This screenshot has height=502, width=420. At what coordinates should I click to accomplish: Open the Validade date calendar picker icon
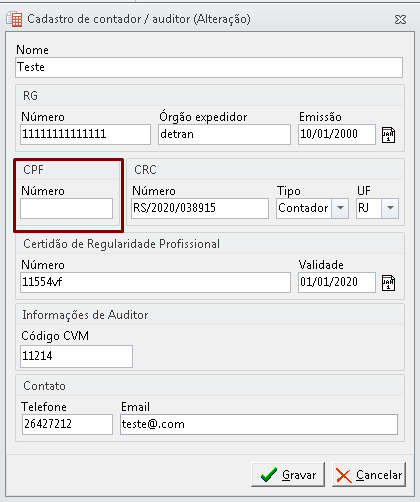pos(388,283)
